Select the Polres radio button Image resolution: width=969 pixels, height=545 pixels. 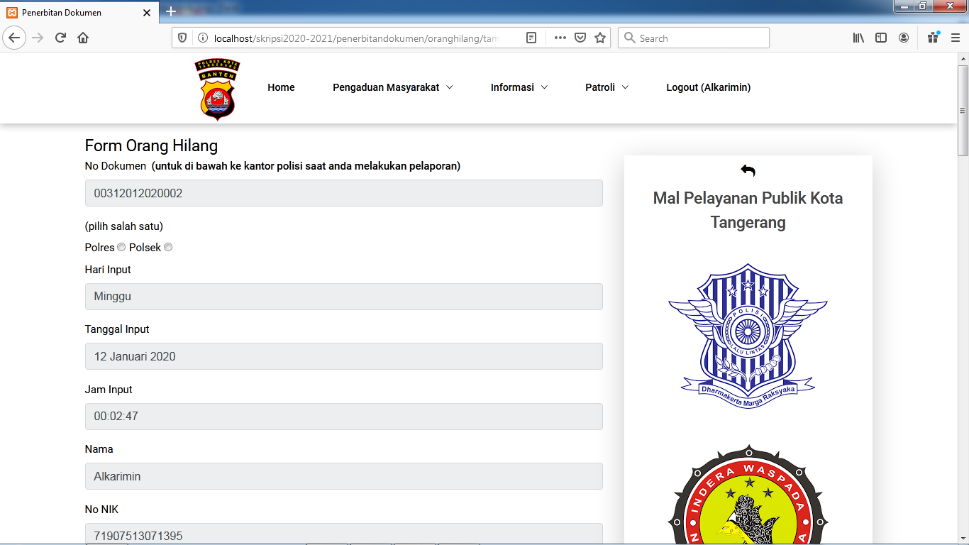[x=122, y=247]
